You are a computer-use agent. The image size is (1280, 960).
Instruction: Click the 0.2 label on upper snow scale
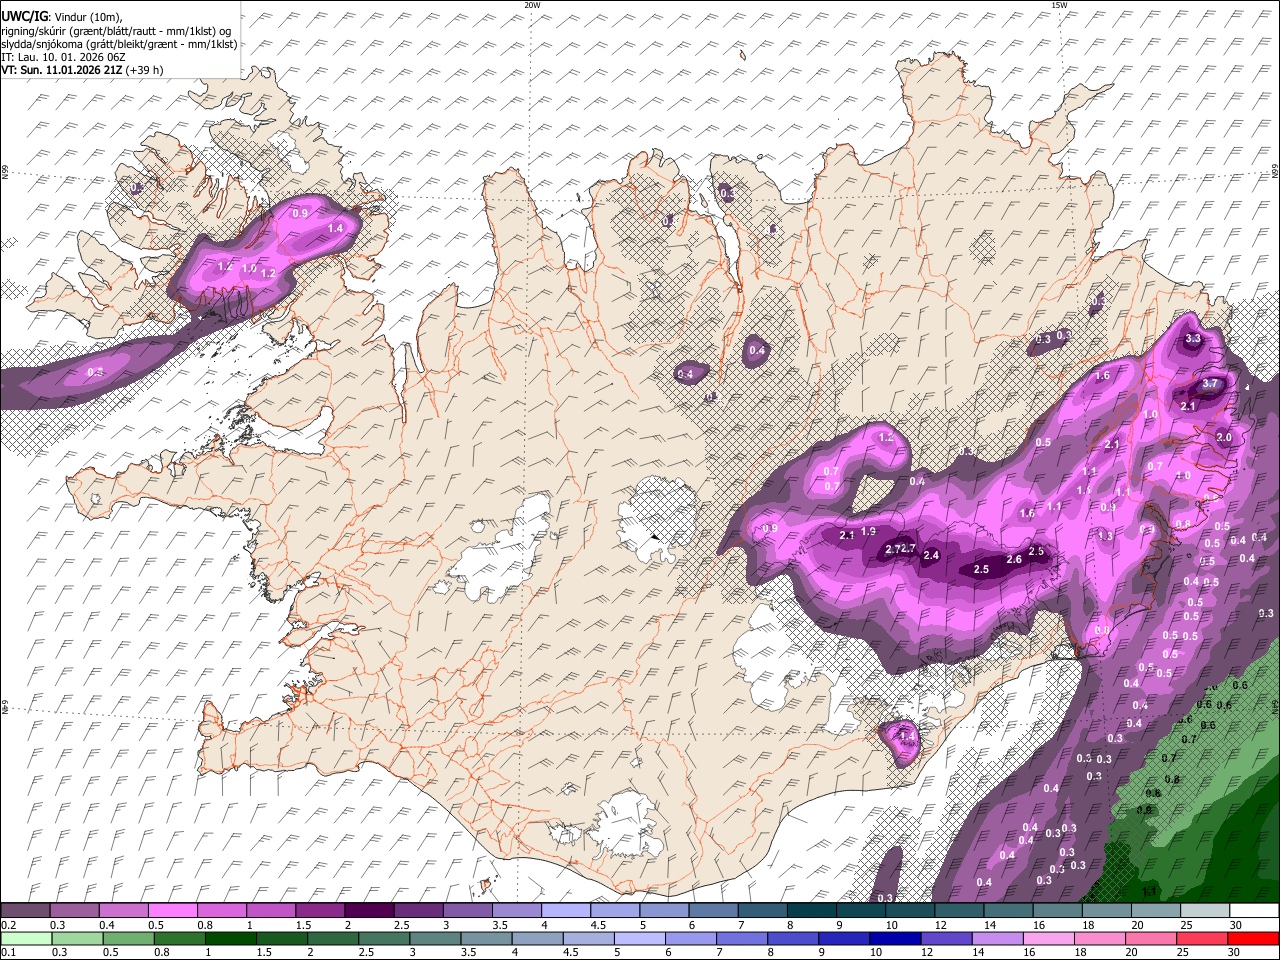[x=8, y=925]
